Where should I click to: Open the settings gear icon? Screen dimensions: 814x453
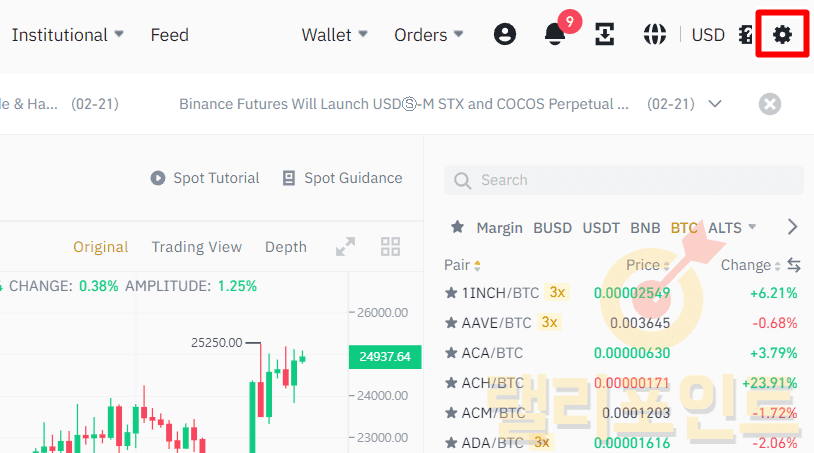[782, 35]
